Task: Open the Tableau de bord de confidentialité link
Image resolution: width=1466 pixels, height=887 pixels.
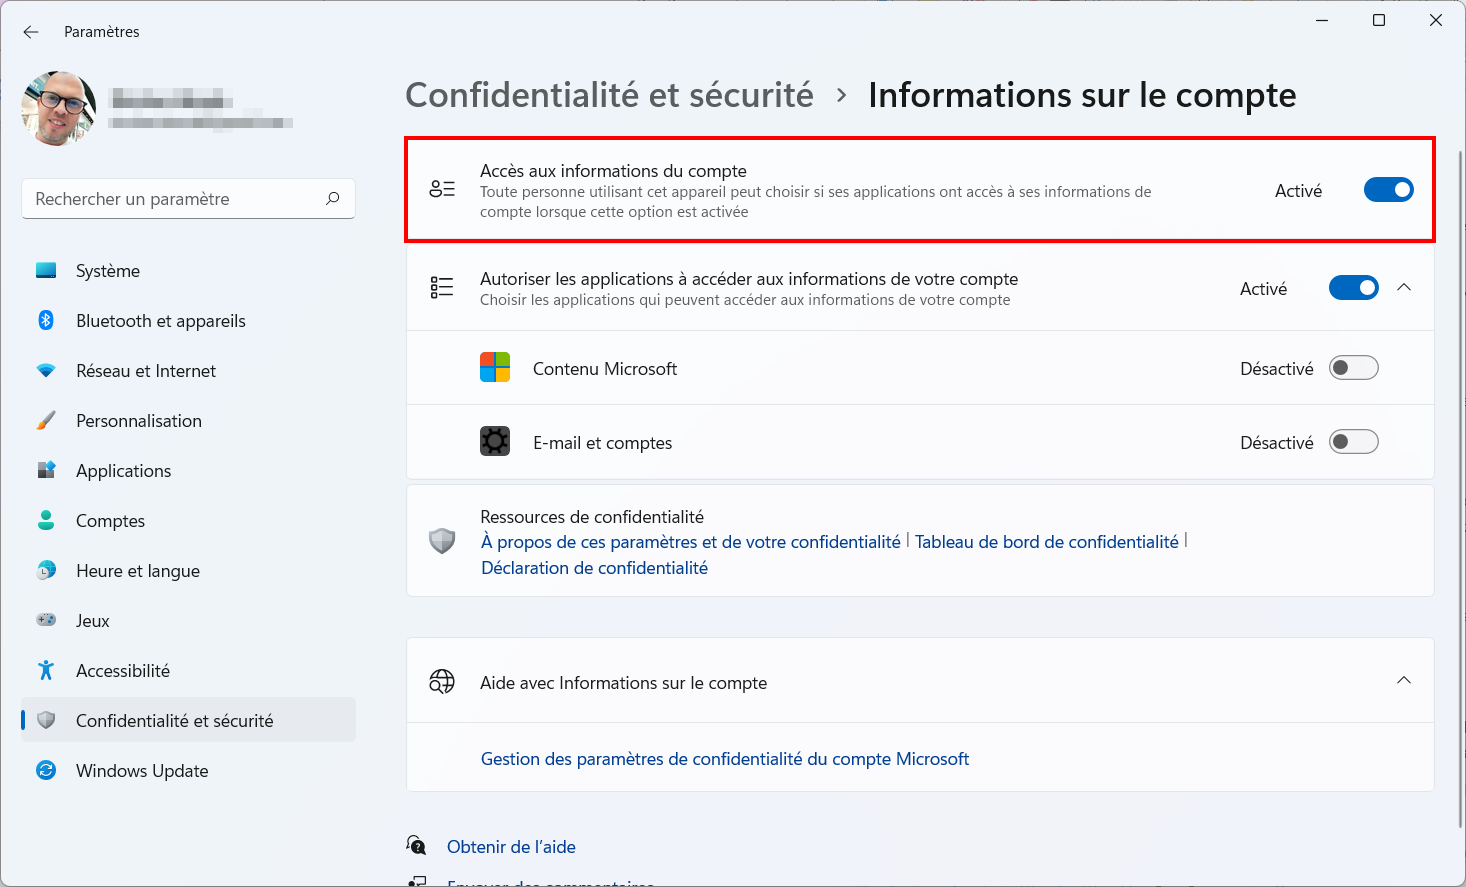Action: (1047, 542)
